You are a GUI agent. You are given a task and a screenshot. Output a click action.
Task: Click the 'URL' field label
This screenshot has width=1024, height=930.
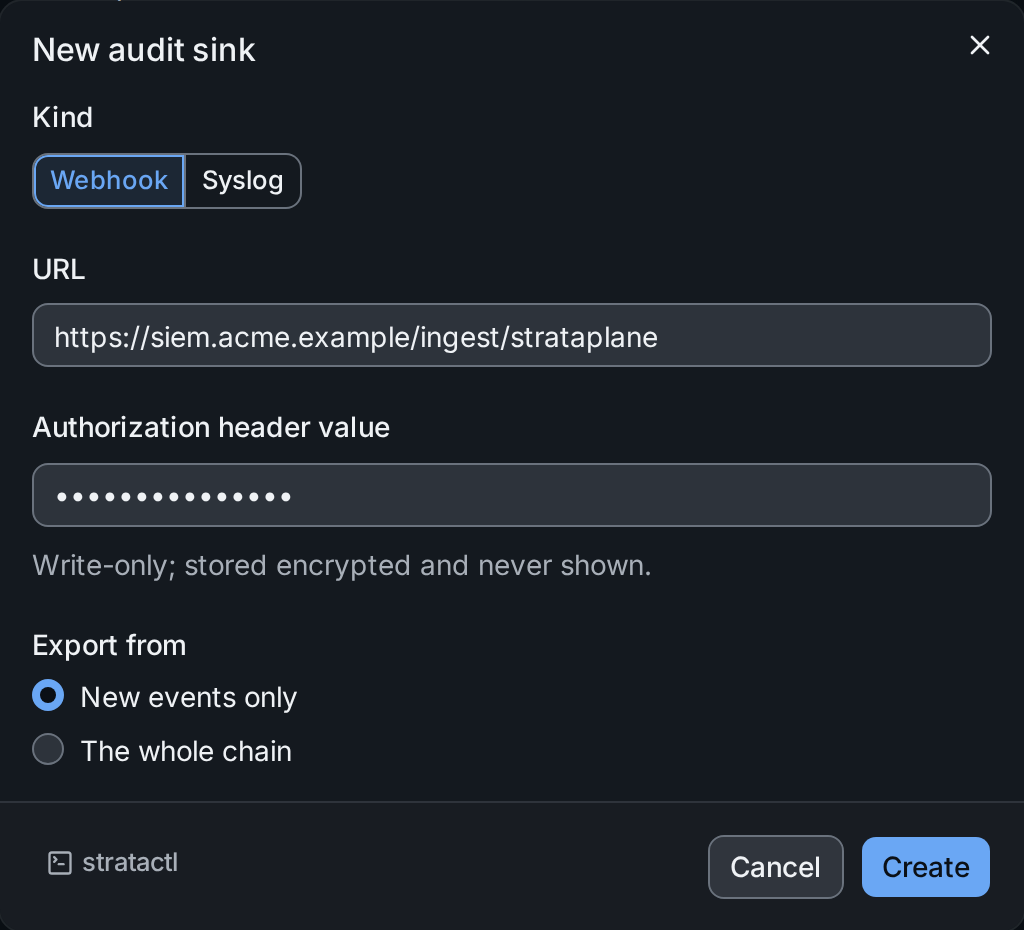(x=59, y=270)
